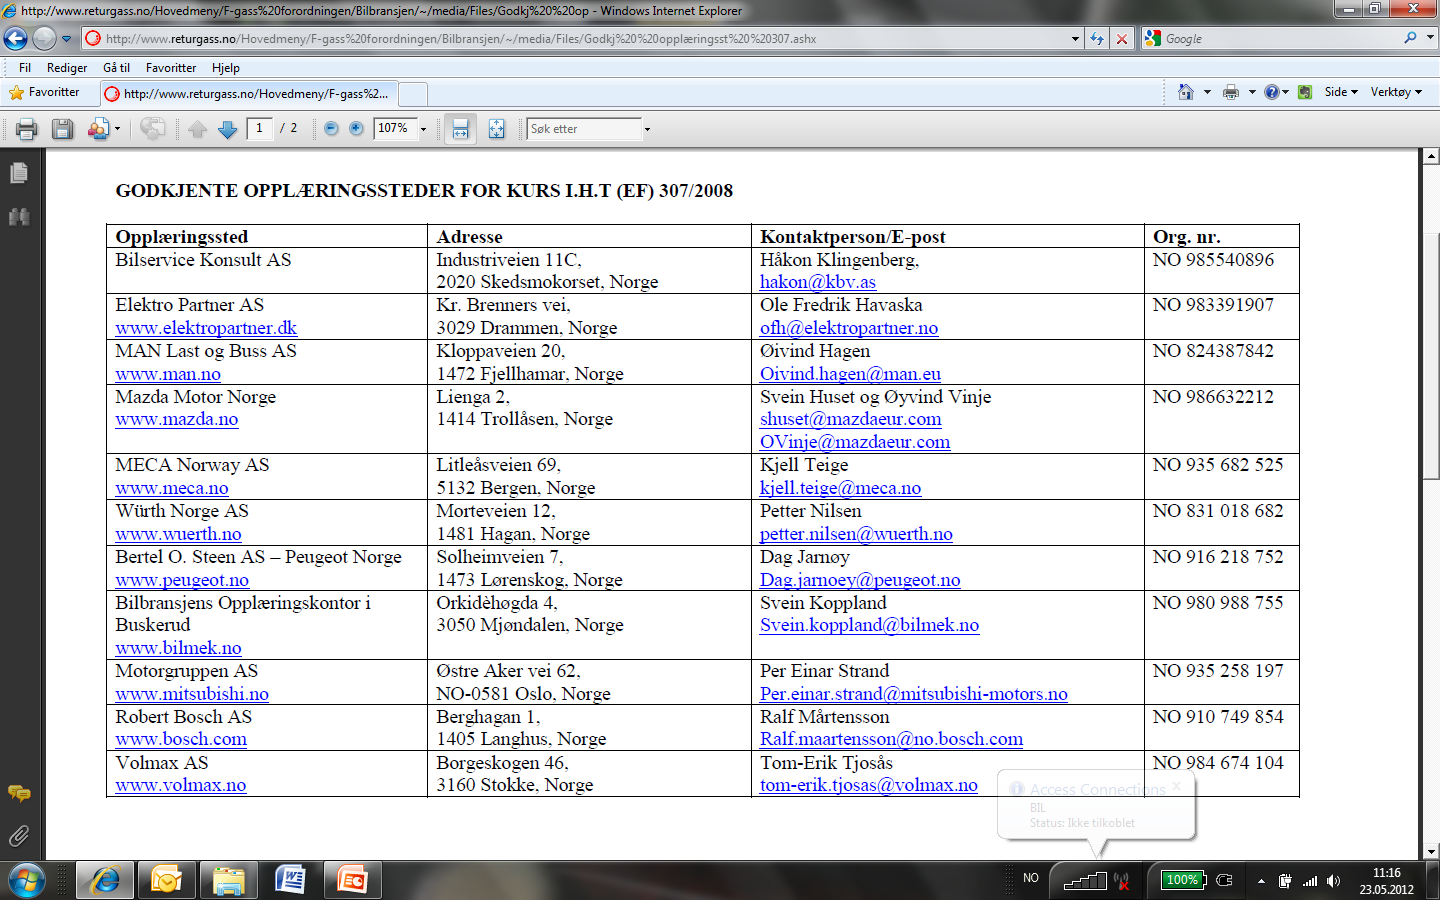Image resolution: width=1440 pixels, height=900 pixels.
Task: Select the returgass.no browser tab
Action: (249, 93)
